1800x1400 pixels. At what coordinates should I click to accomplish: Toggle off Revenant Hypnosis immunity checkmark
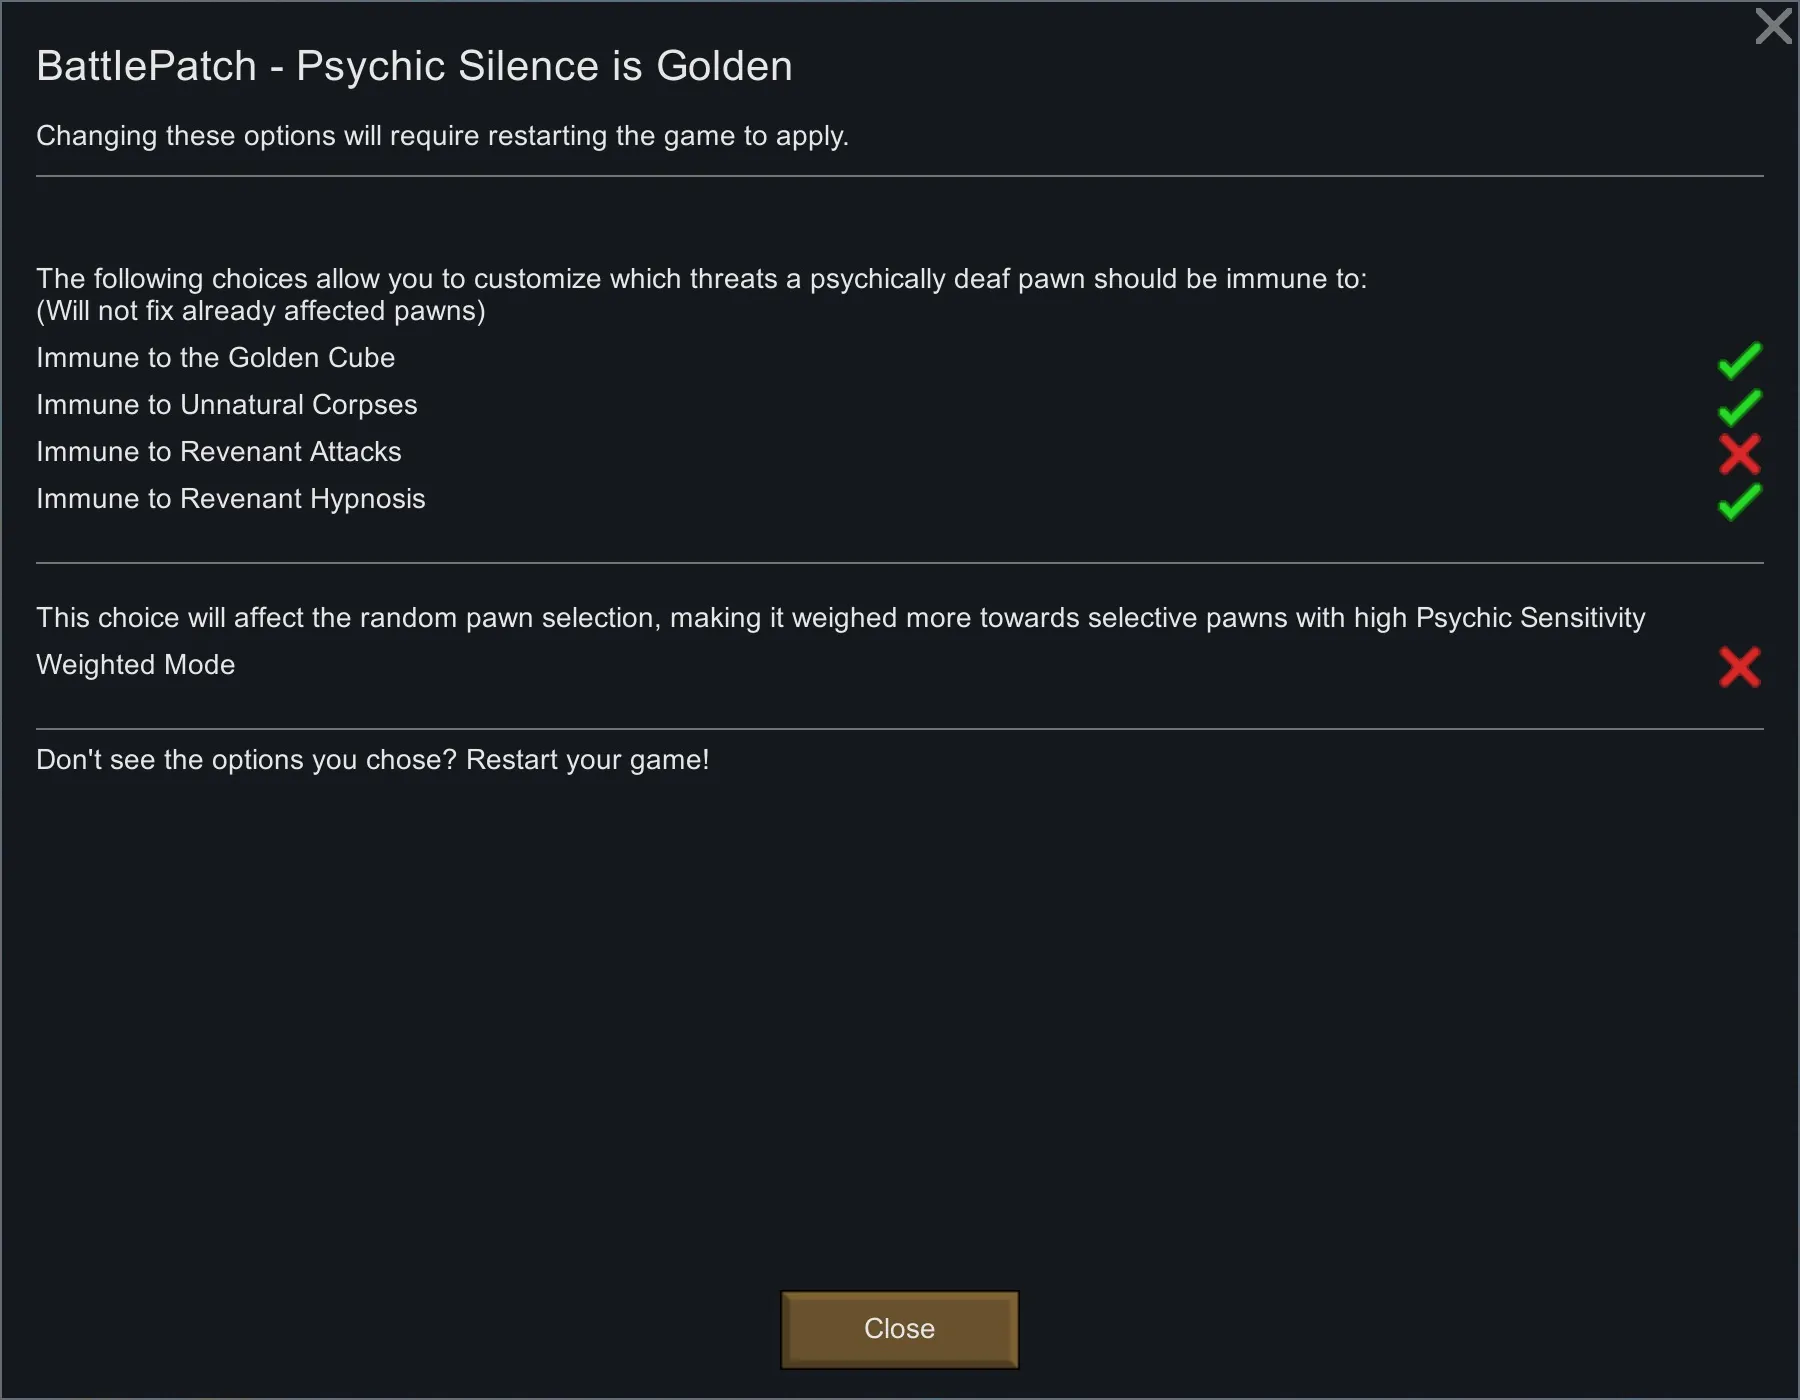point(1739,501)
